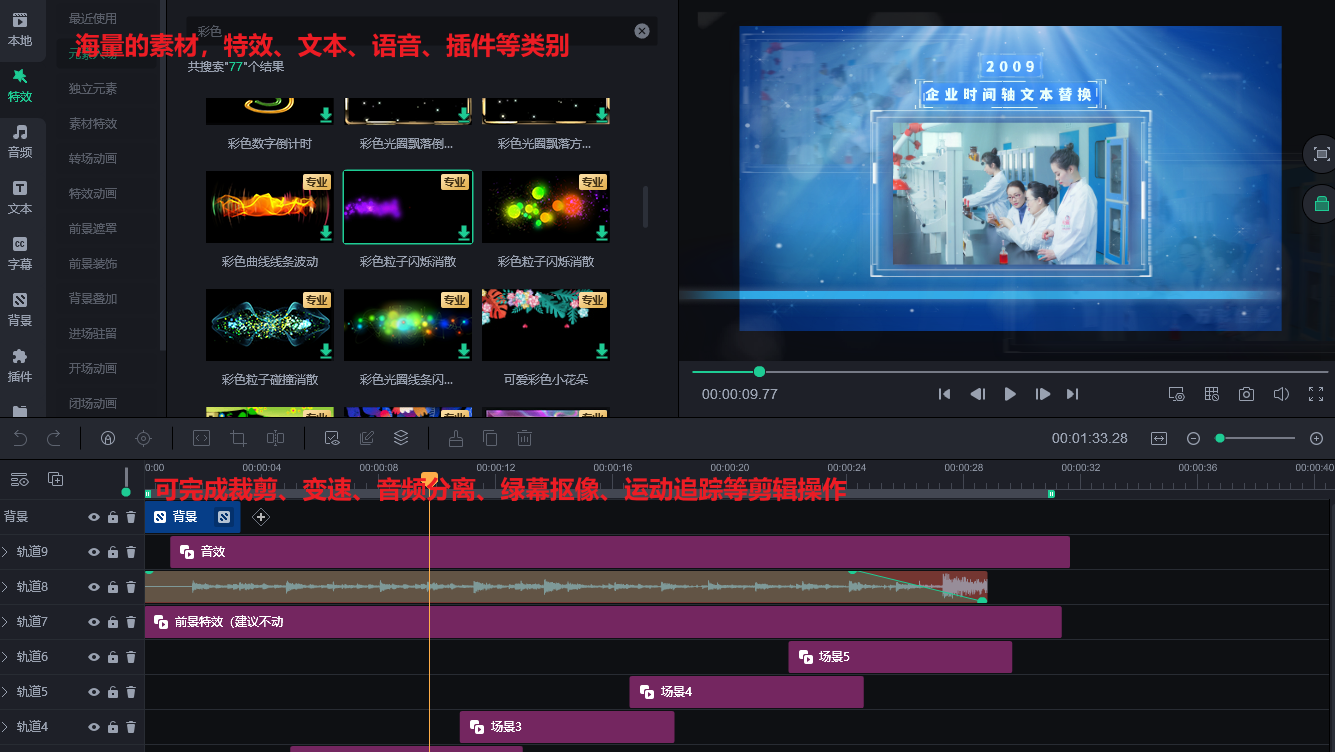The width and height of the screenshot is (1335, 752).
Task: Select 素材特效 category
Action: click(x=93, y=124)
